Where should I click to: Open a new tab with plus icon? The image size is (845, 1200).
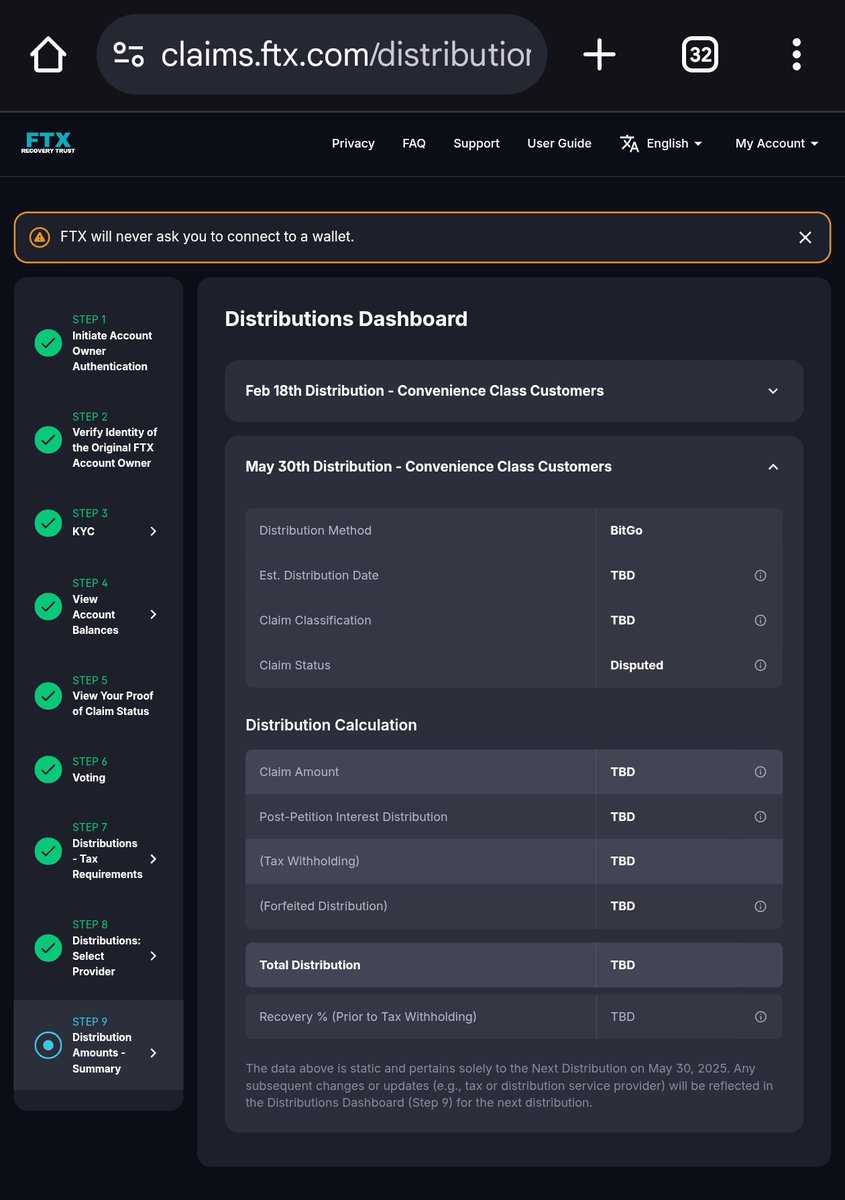tap(599, 54)
